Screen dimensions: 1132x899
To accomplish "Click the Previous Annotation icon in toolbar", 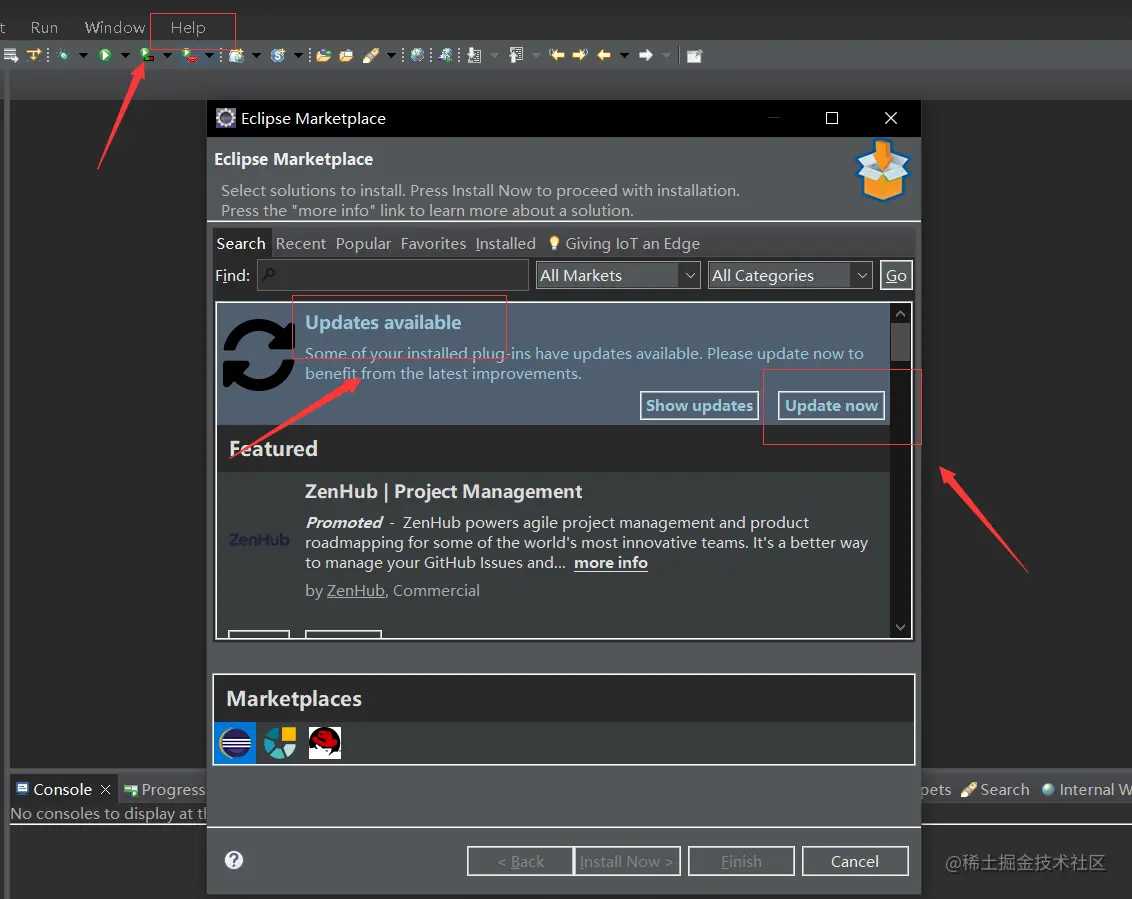I will point(516,55).
